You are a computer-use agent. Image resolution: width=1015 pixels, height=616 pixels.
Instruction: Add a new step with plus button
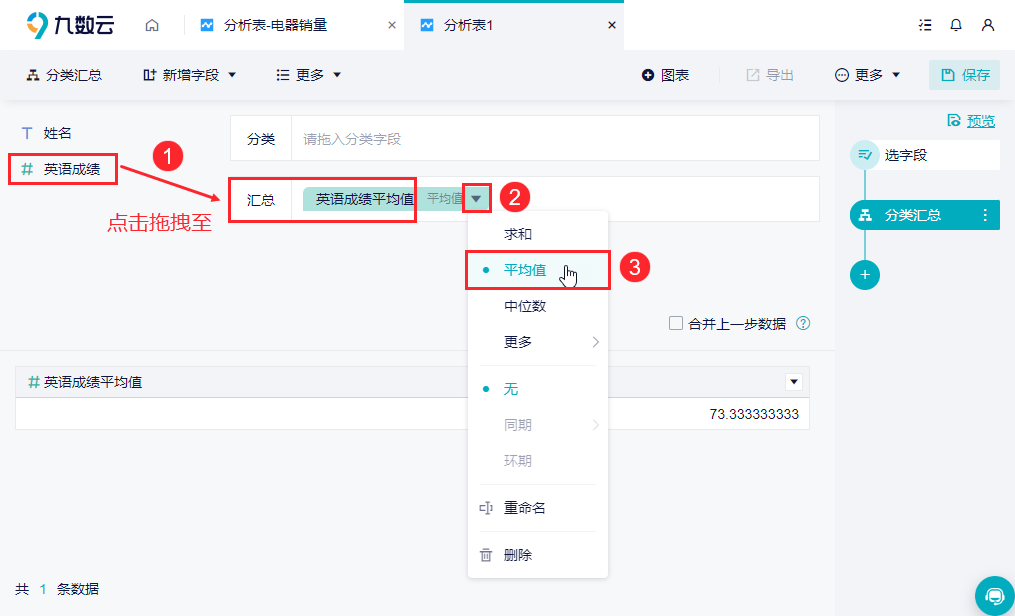[865, 275]
